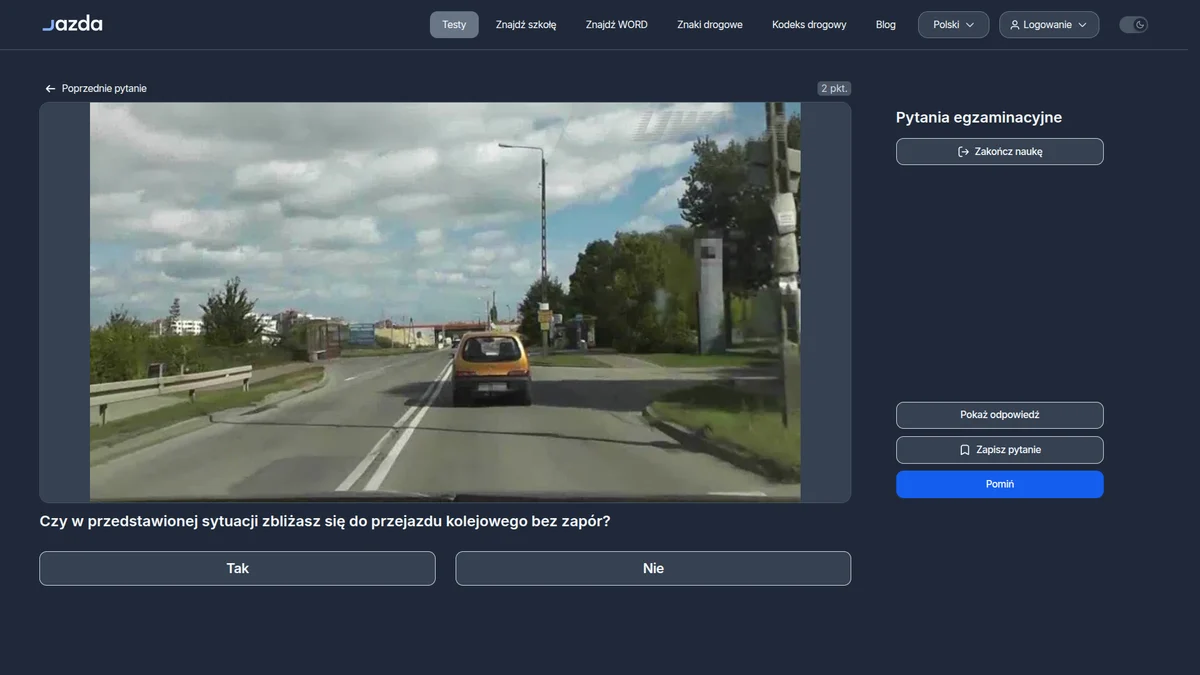The width and height of the screenshot is (1200, 675).
Task: Skip question with Pomiń button
Action: click(x=1000, y=484)
